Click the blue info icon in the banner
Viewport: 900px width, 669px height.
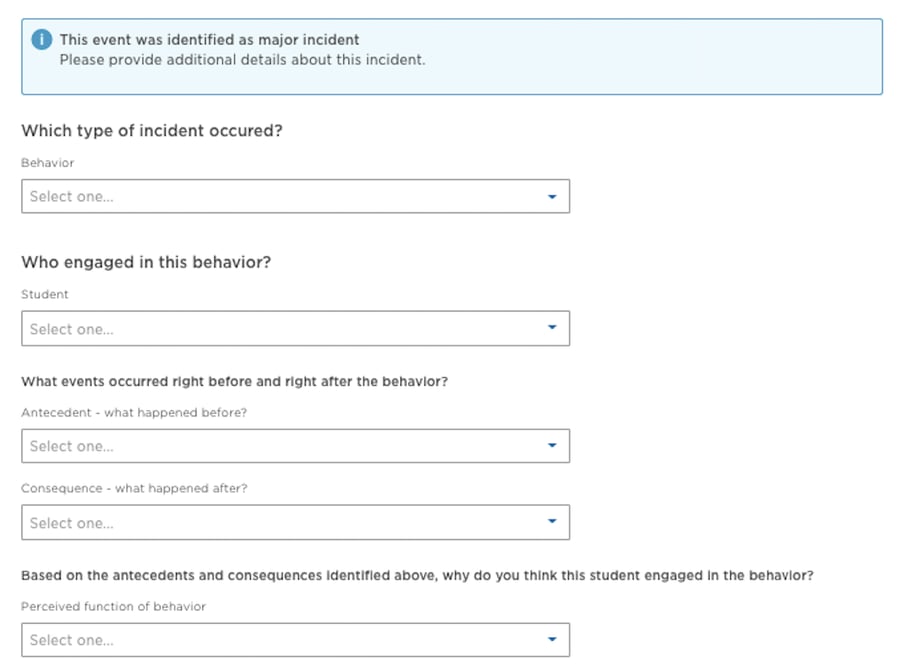click(x=41, y=39)
